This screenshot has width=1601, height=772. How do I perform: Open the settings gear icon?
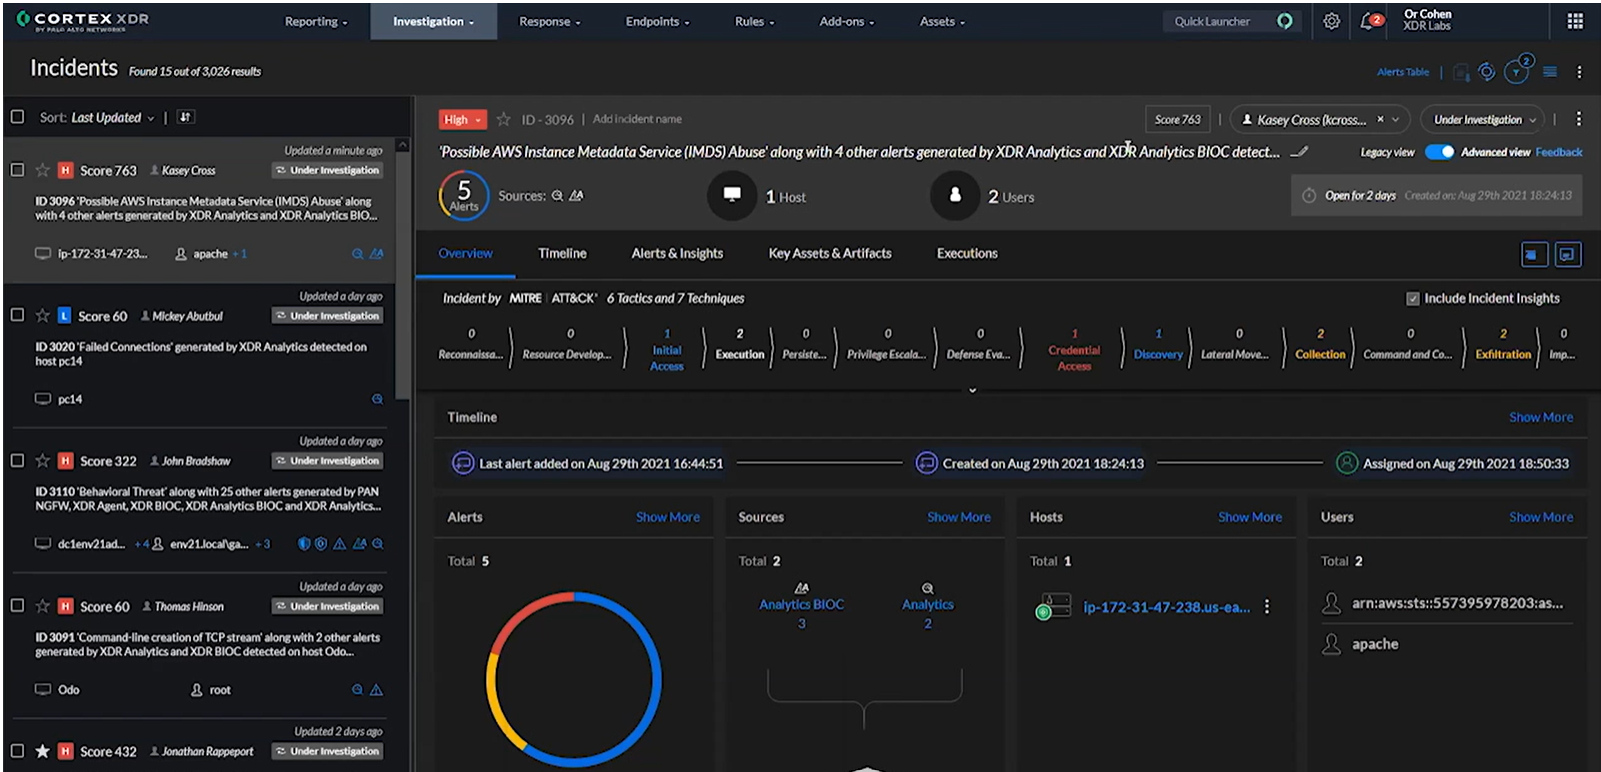[x=1331, y=21]
